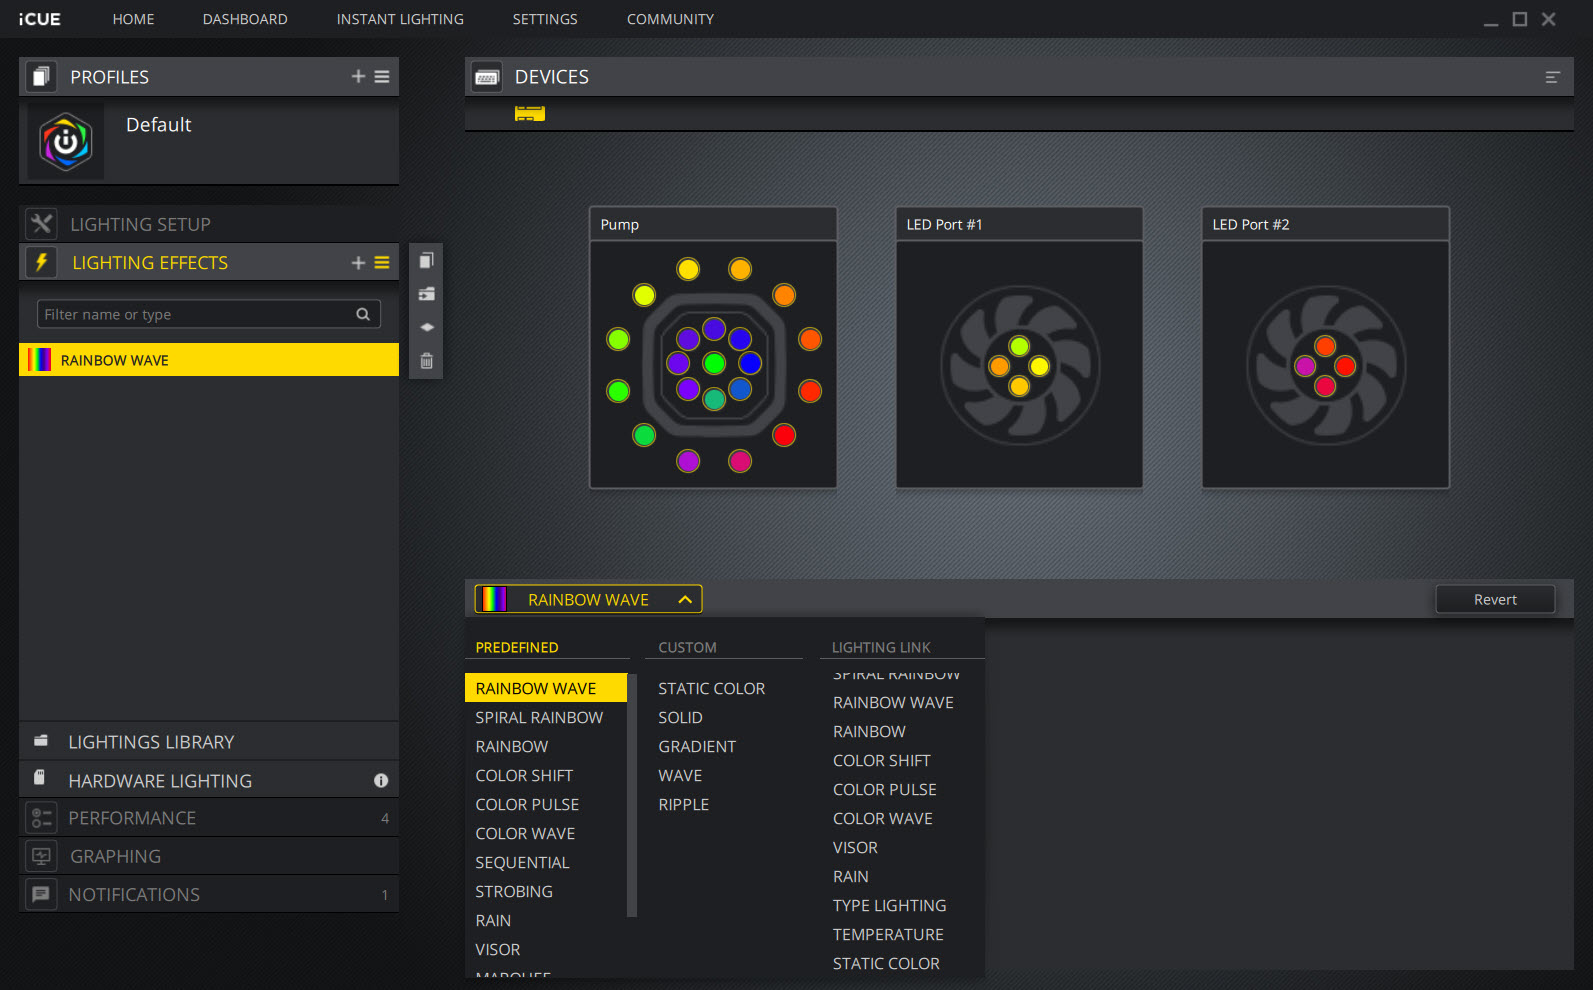Click the copy lighting effect icon
The image size is (1593, 990).
(426, 260)
